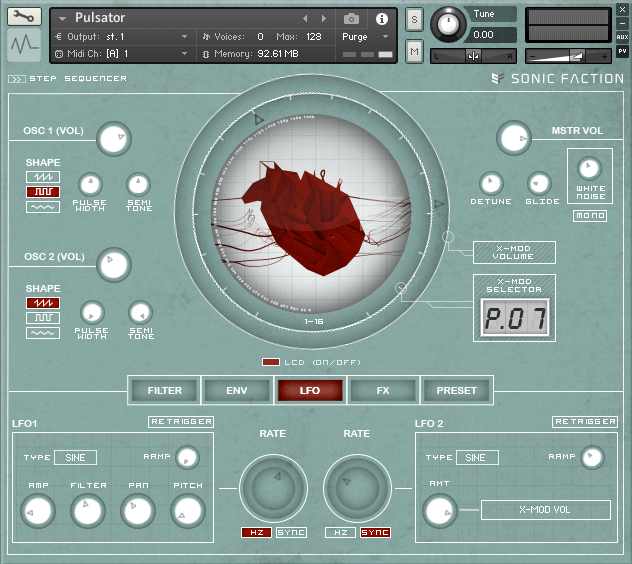The height and width of the screenshot is (564, 632).
Task: Toggle Mute with the M button
Action: pyautogui.click(x=414, y=52)
